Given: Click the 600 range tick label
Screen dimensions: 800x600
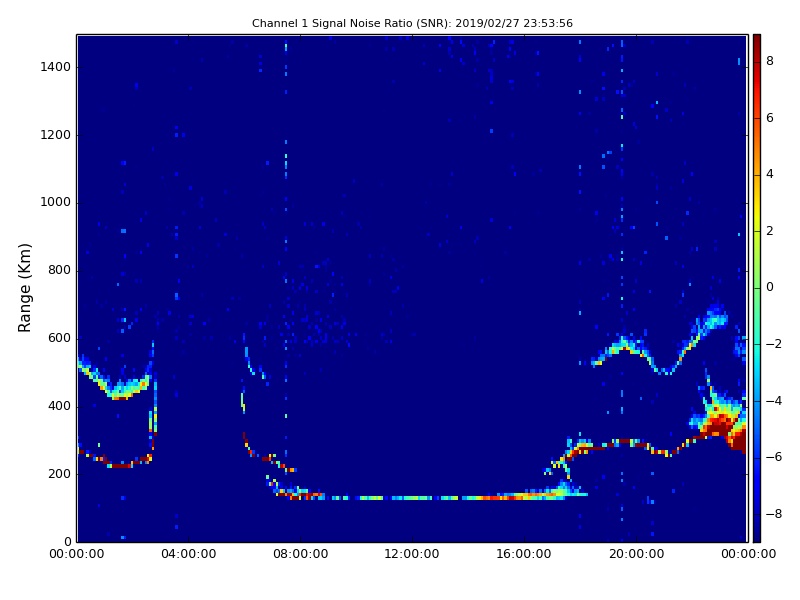Looking at the screenshot, I should pos(59,338).
